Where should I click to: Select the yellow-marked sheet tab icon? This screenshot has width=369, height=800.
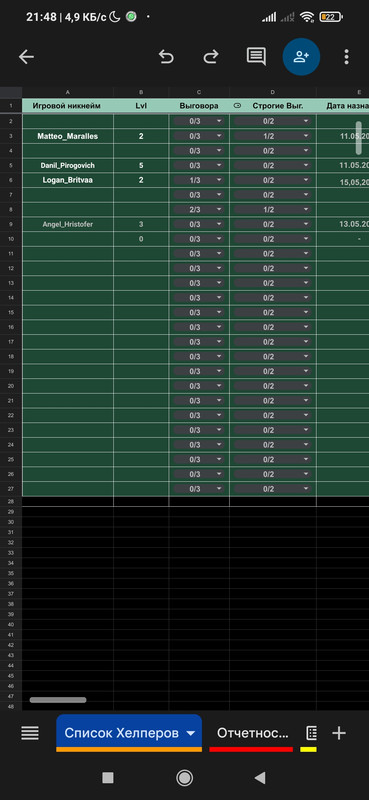tap(311, 733)
